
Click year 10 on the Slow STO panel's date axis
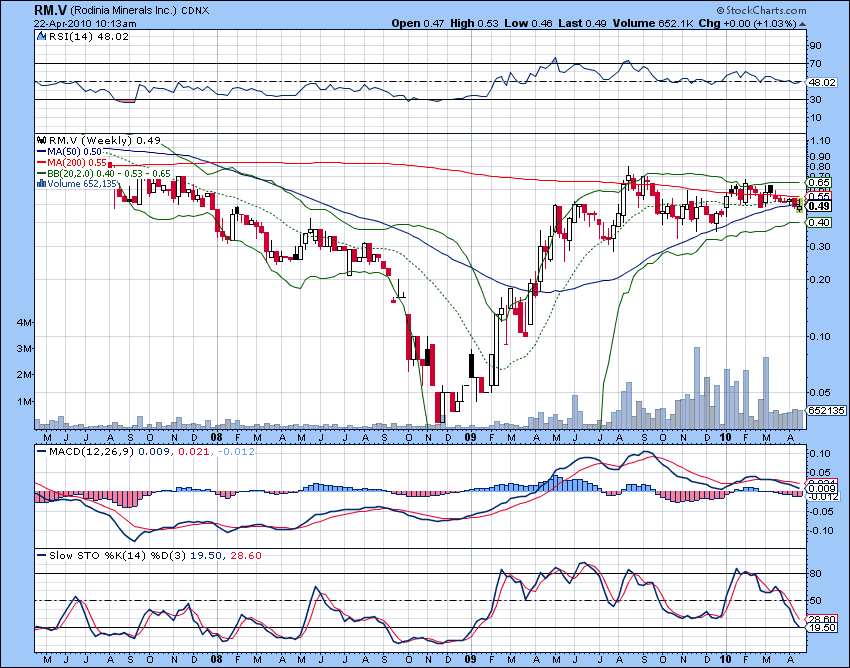point(725,659)
